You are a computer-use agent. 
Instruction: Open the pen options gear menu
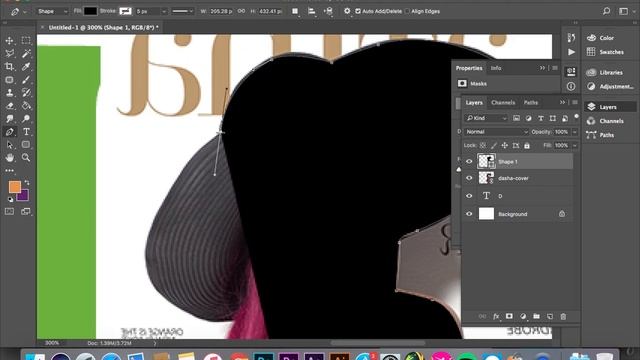coord(347,11)
